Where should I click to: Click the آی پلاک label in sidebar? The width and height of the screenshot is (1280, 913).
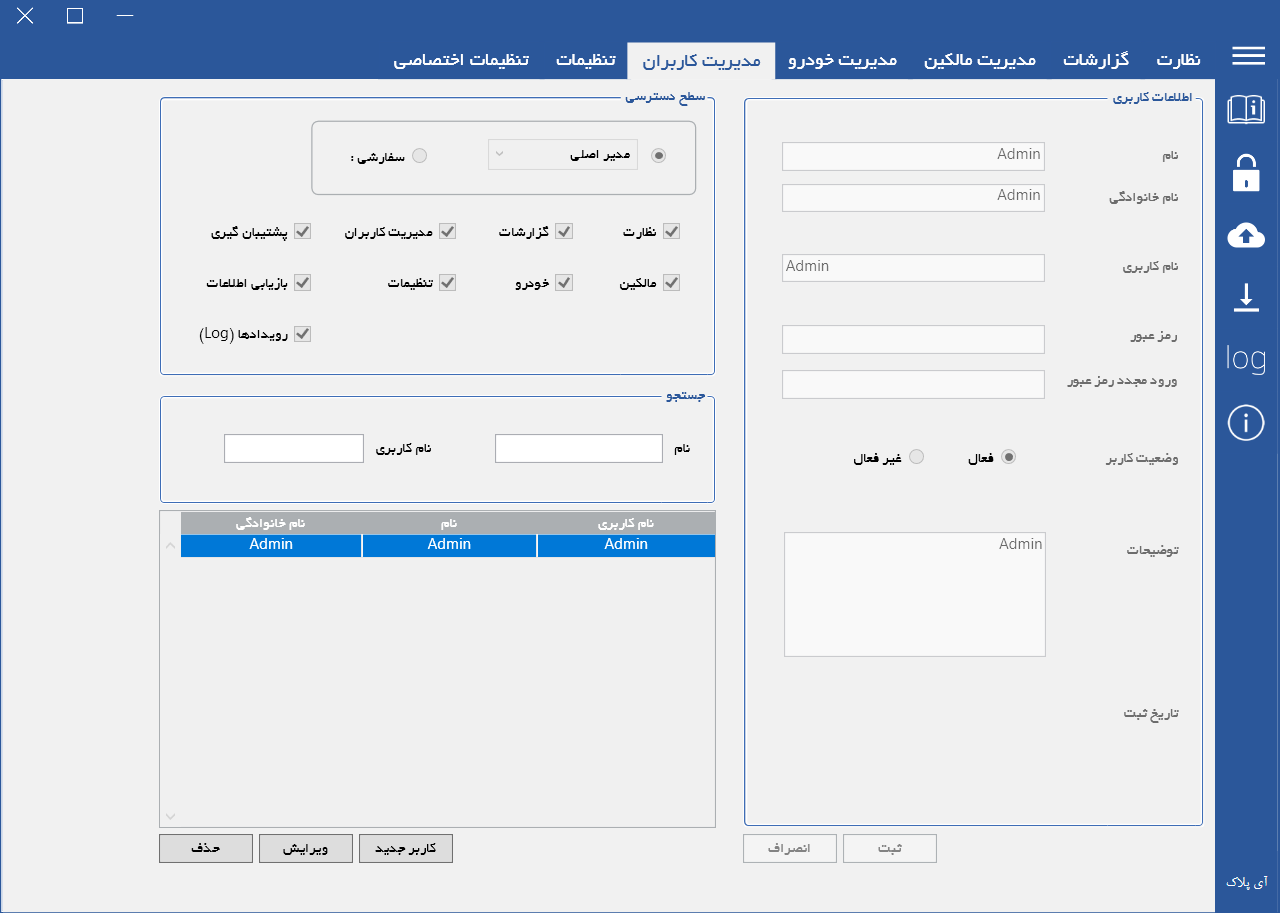click(x=1246, y=882)
